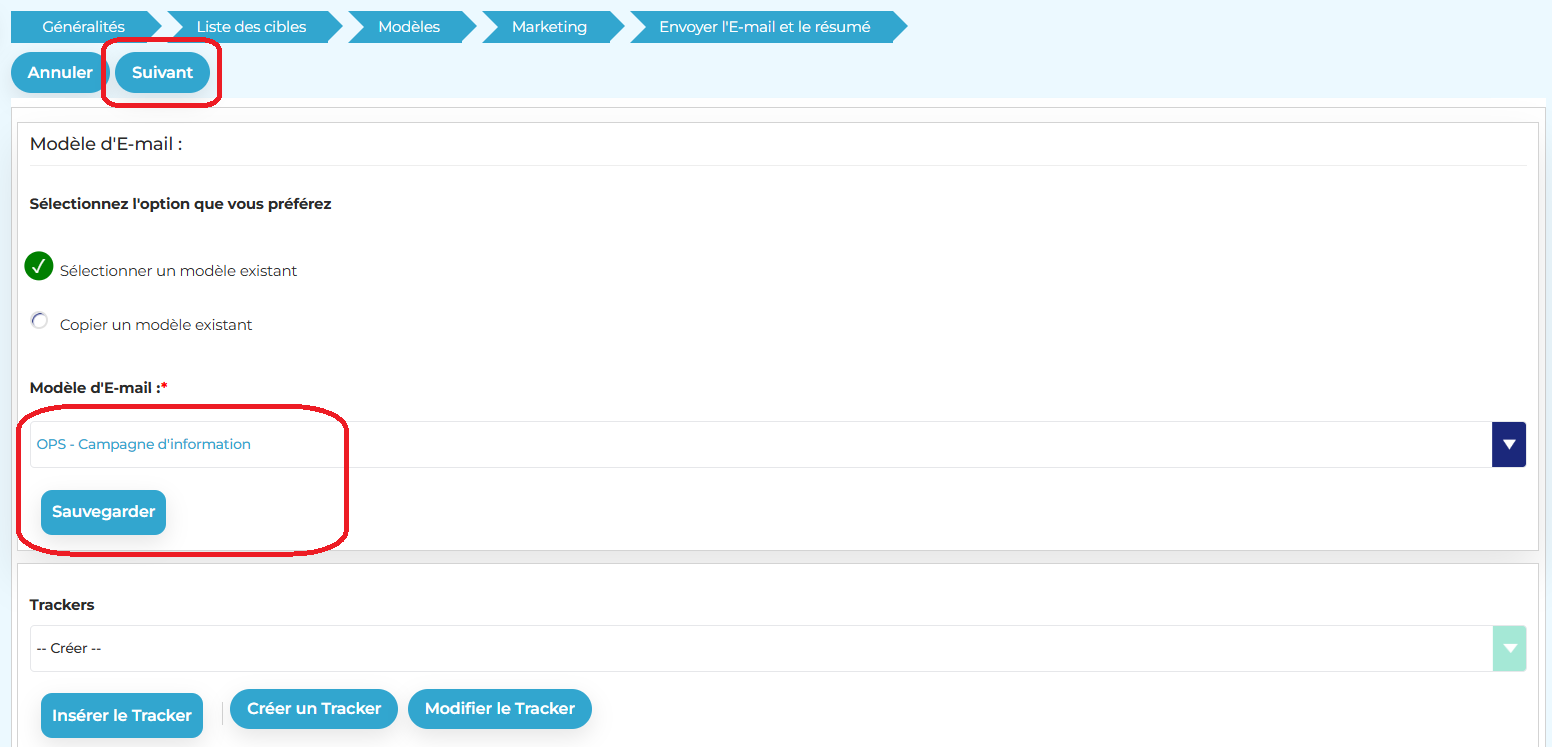Viewport: 1552px width, 747px height.
Task: Select the 'Copier un modèle existant' radio button
Action: [x=39, y=321]
